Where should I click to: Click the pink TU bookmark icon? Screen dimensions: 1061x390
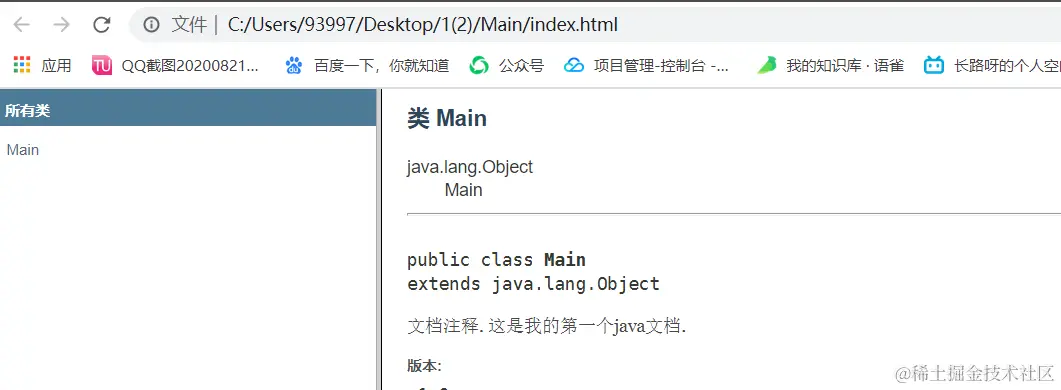102,65
